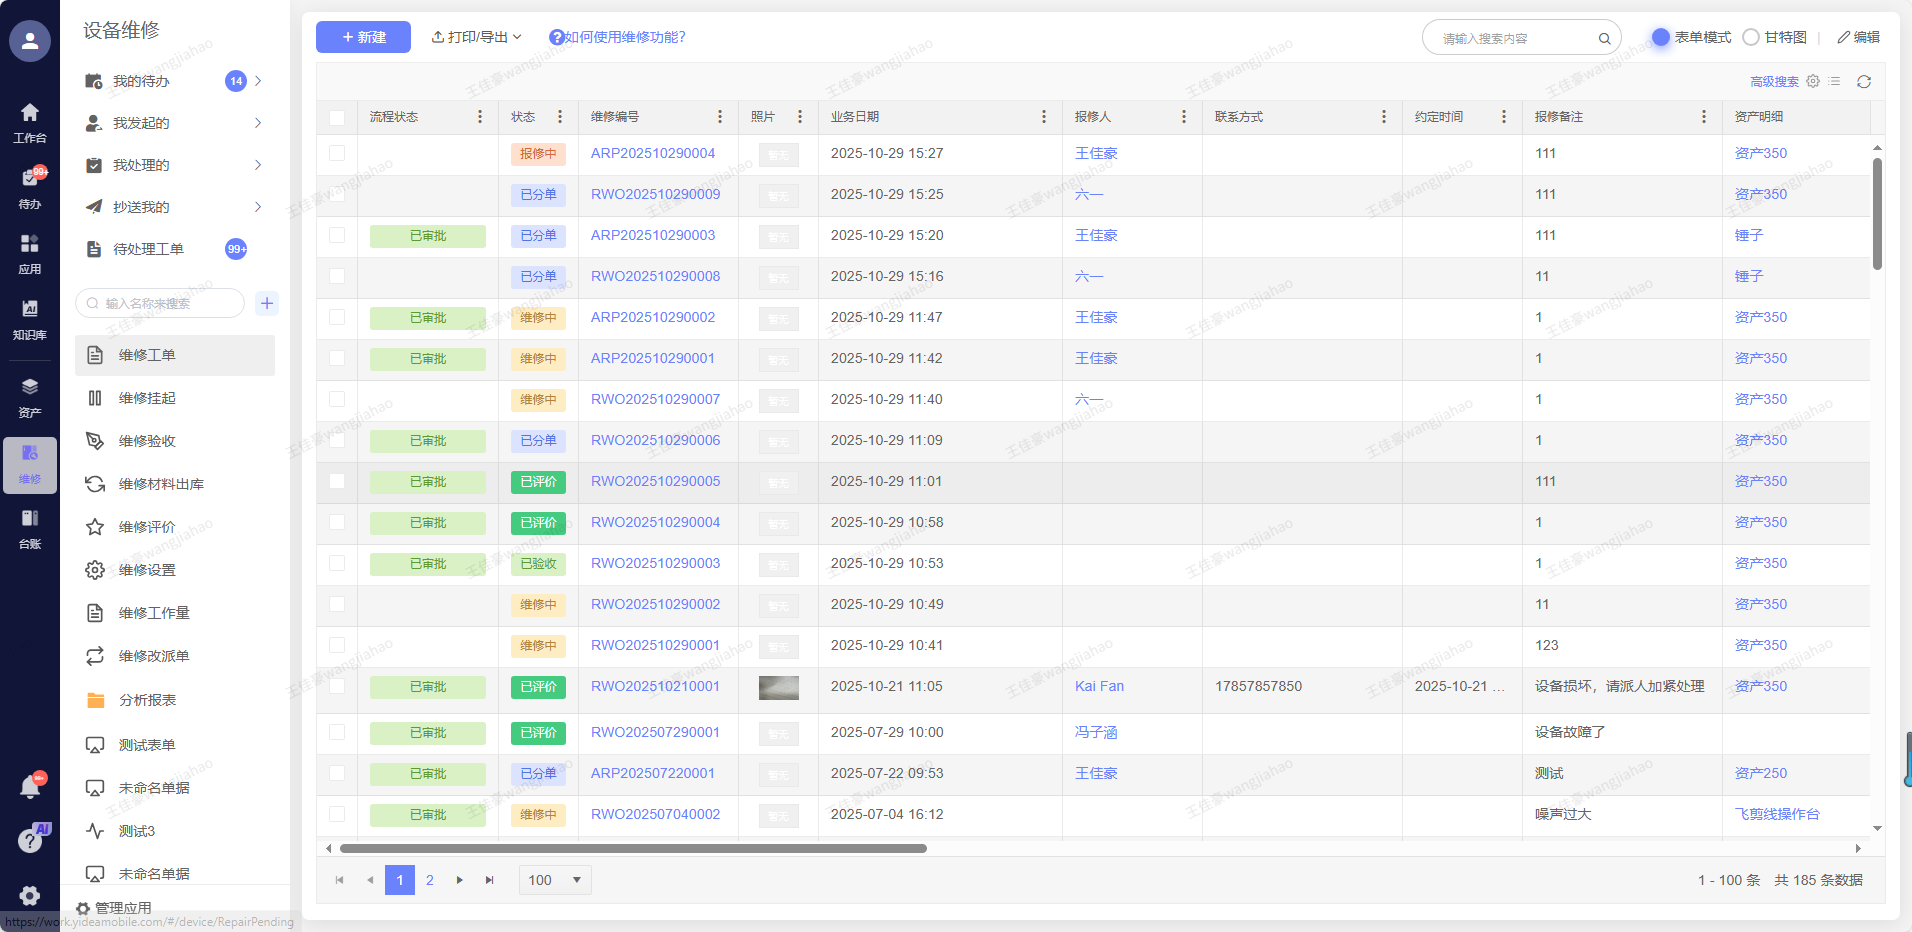Viewport: 1912px width, 932px height.
Task: Open repair order link RWO202510290005
Action: coord(655,481)
